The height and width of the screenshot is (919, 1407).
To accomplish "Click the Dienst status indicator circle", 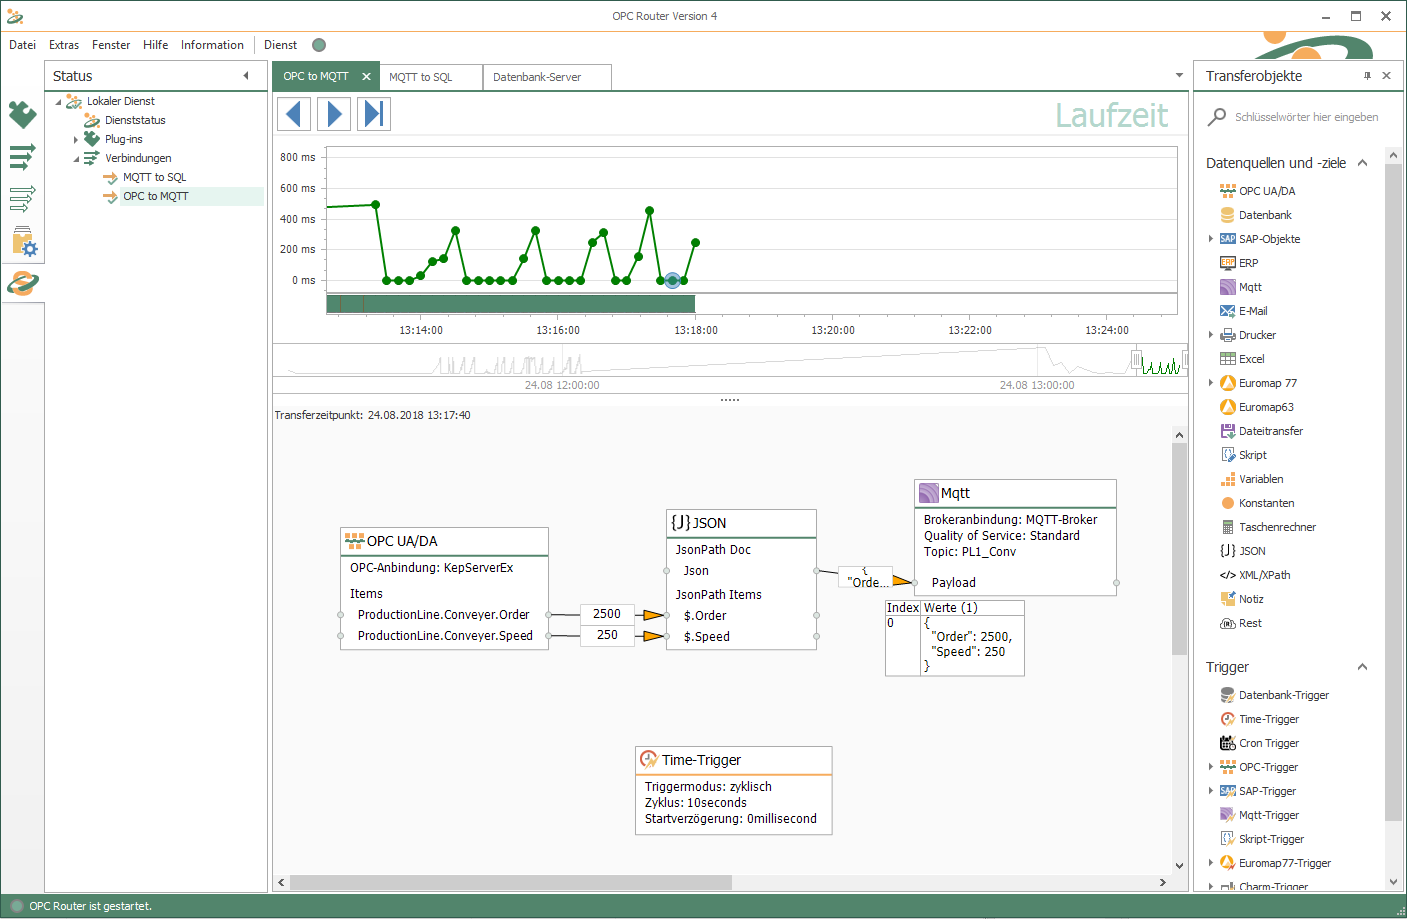I will pyautogui.click(x=319, y=45).
